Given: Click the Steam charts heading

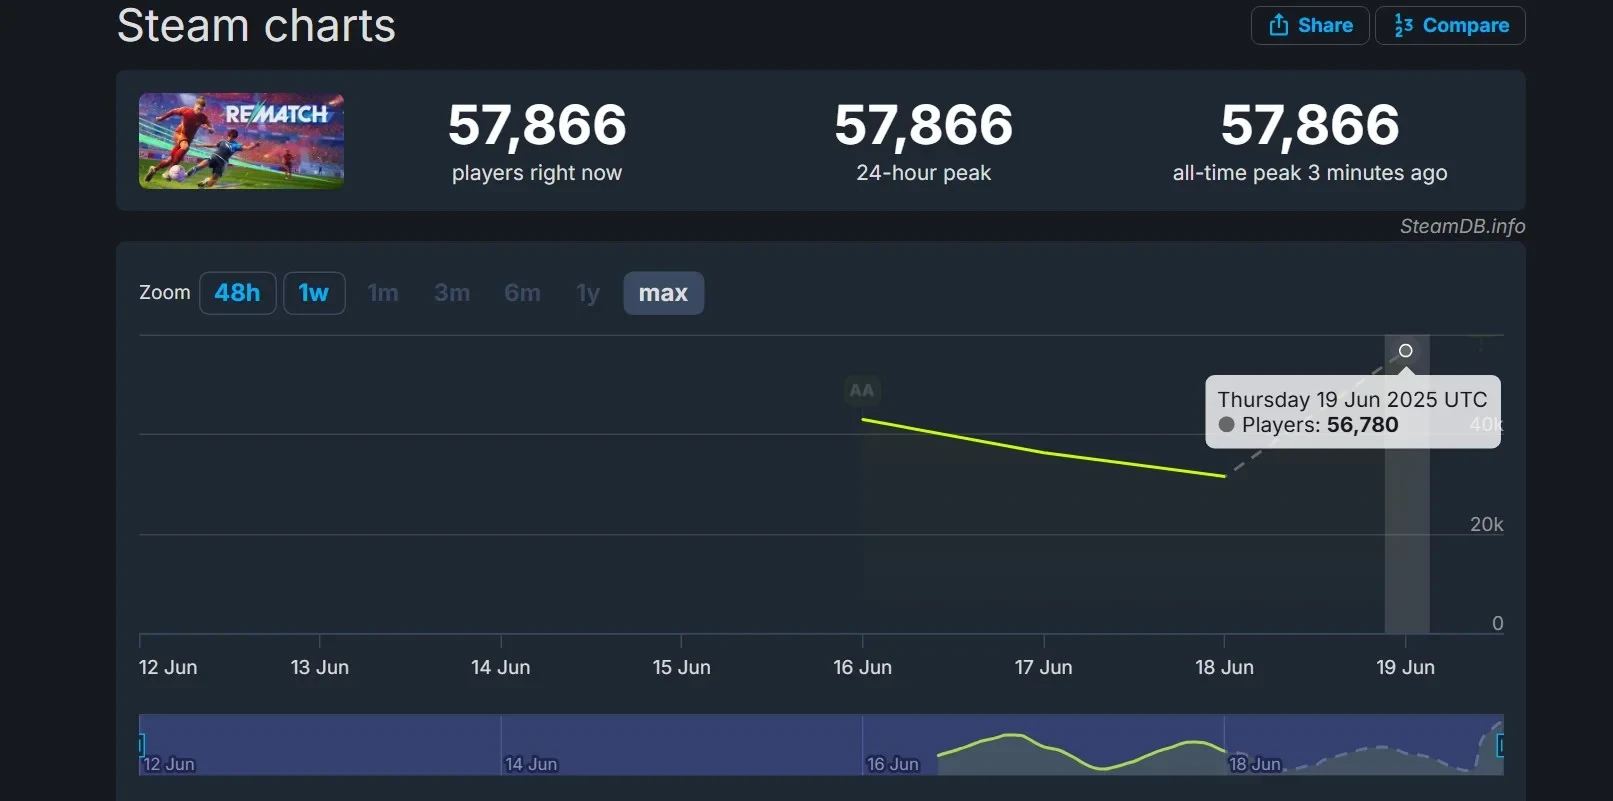Looking at the screenshot, I should tap(256, 25).
